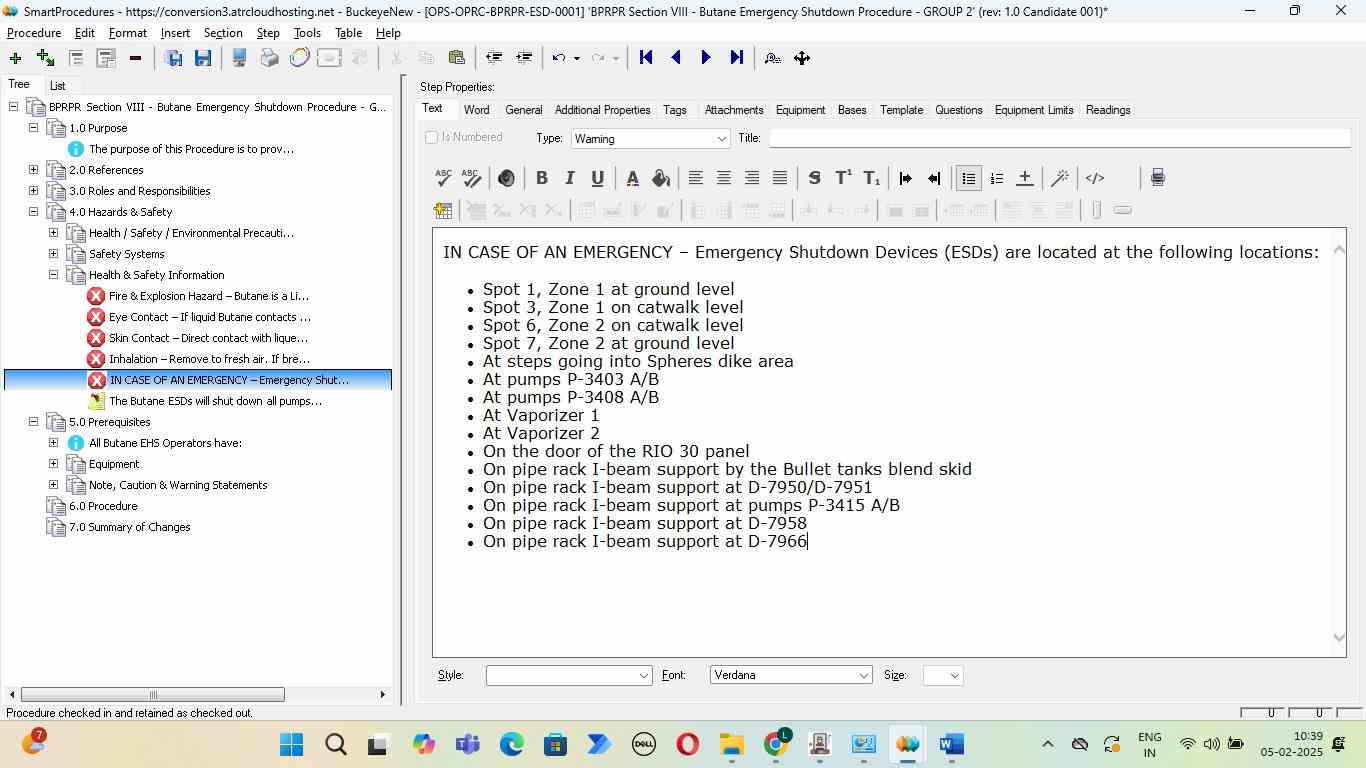Image resolution: width=1366 pixels, height=768 pixels.
Task: Go to first step with skip-back arrow
Action: click(646, 58)
